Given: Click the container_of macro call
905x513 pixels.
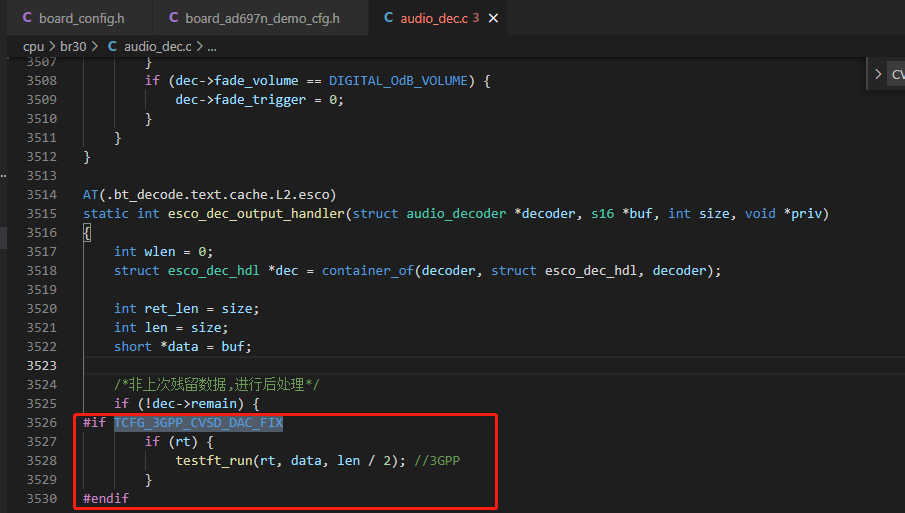Looking at the screenshot, I should 368,271.
